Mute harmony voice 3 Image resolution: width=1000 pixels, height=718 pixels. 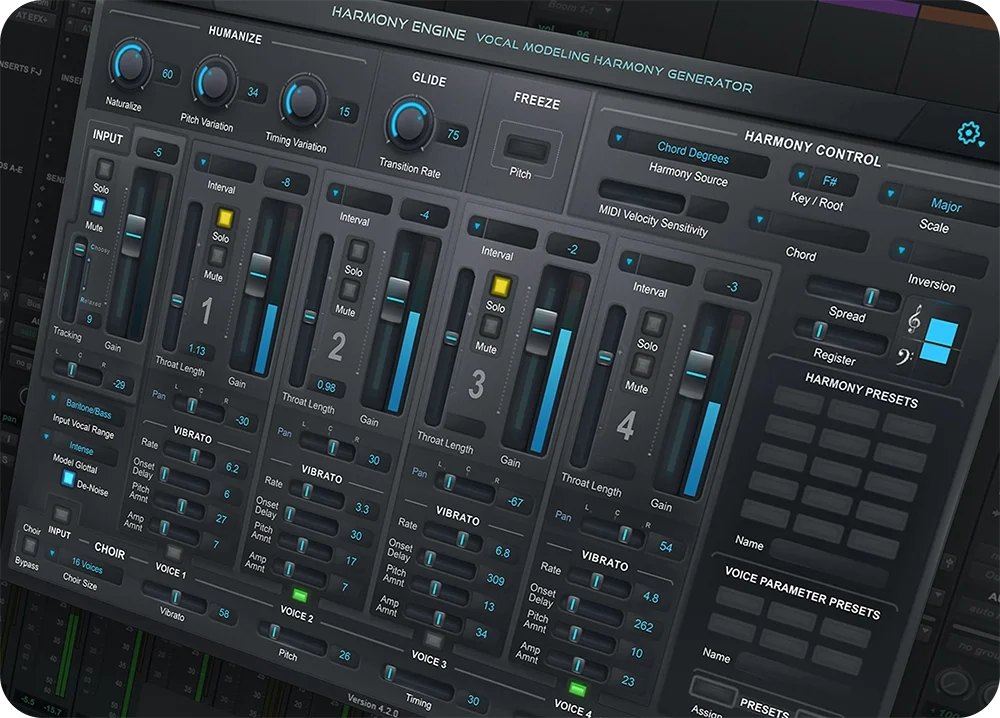(x=490, y=326)
